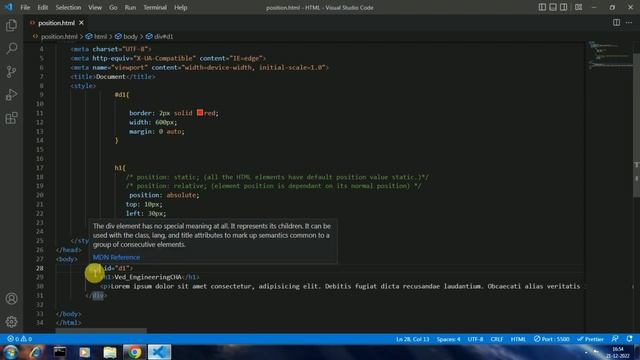Click line number 17 in the gutter
The image size is (640, 360).
click(40, 168)
